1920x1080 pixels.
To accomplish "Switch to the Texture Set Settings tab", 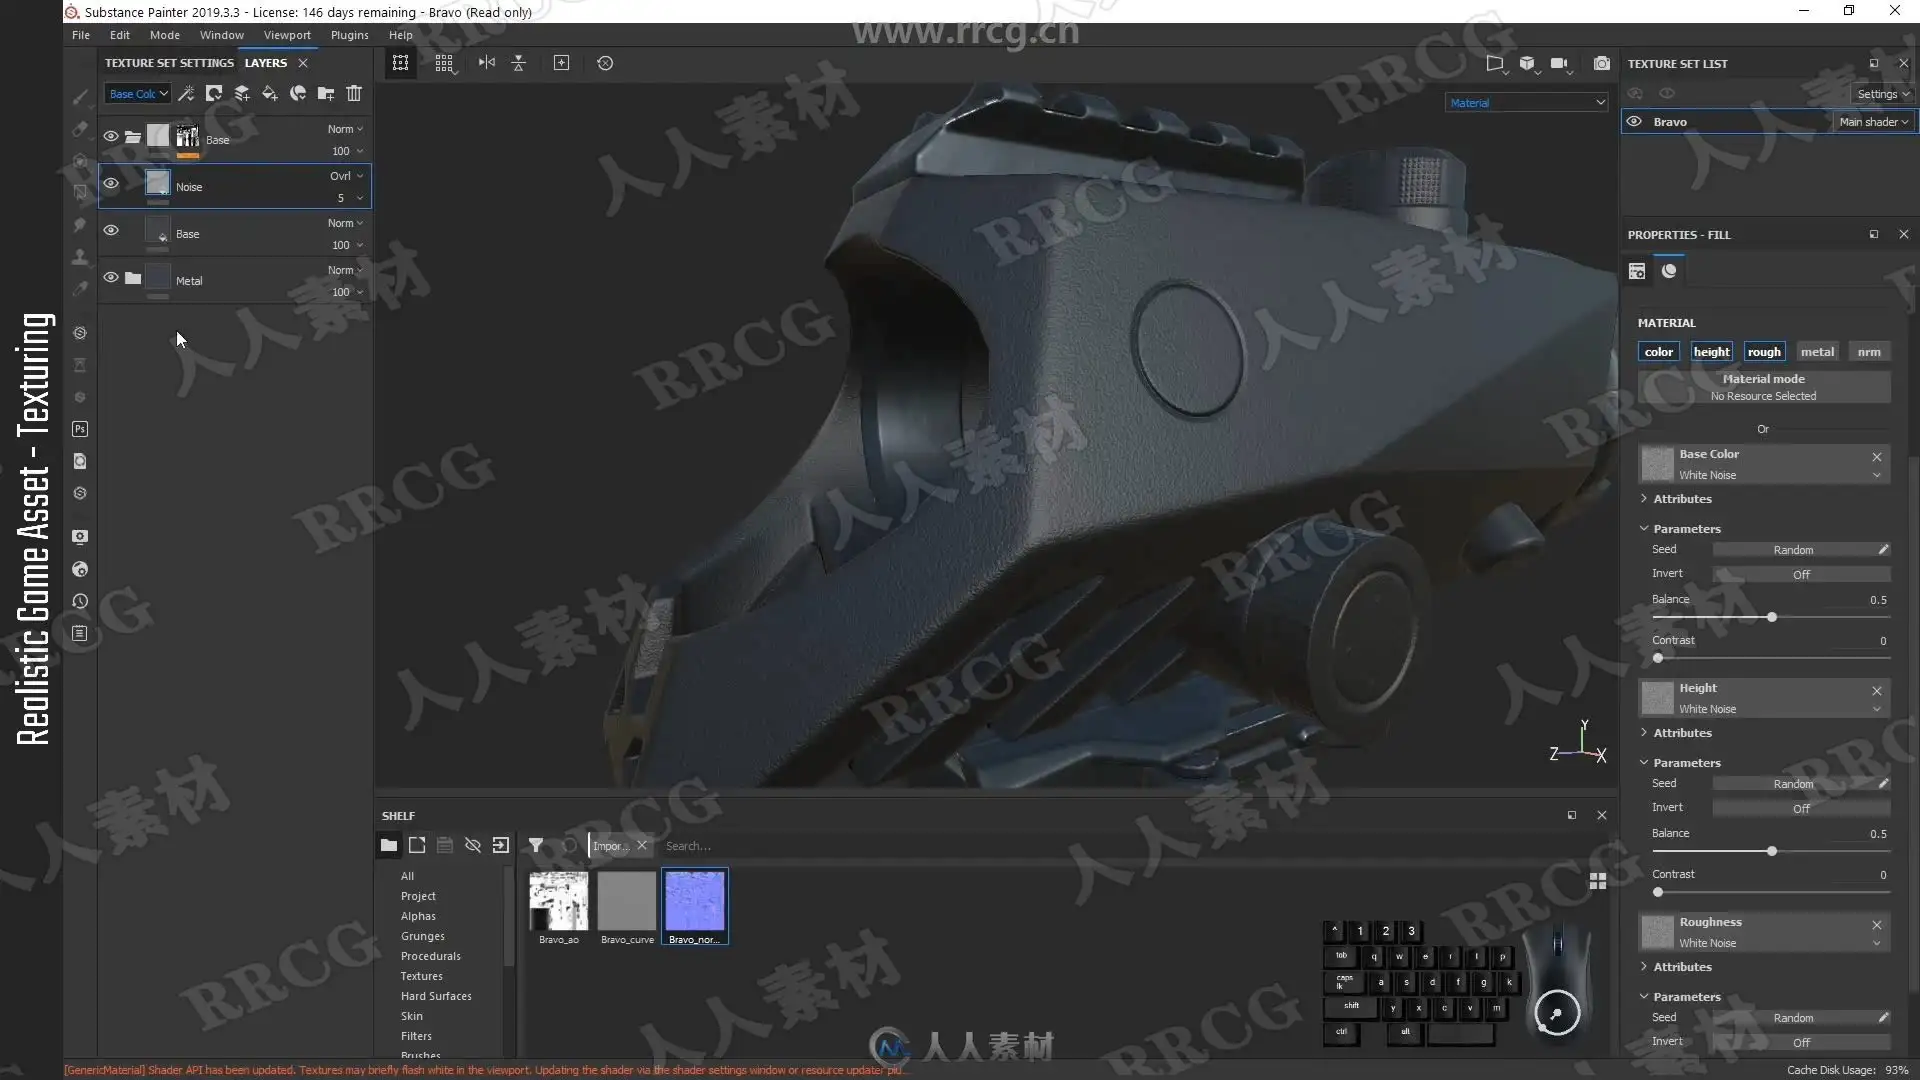I will point(169,63).
